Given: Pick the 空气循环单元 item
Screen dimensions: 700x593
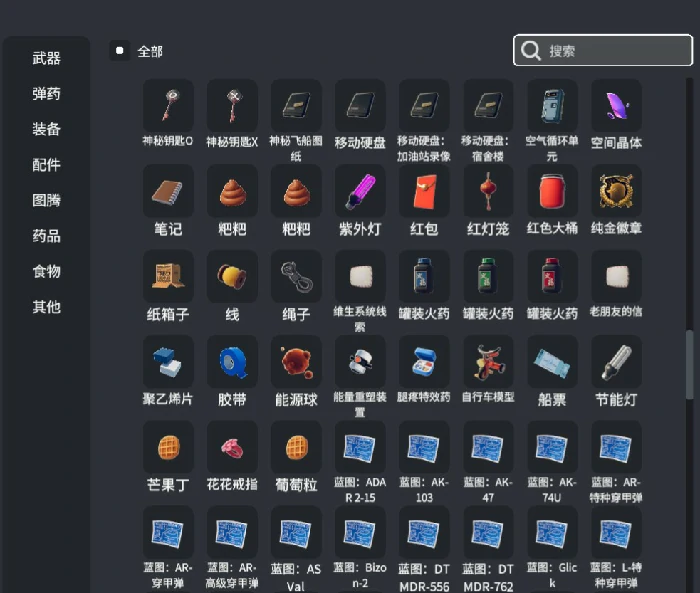Looking at the screenshot, I should [552, 106].
